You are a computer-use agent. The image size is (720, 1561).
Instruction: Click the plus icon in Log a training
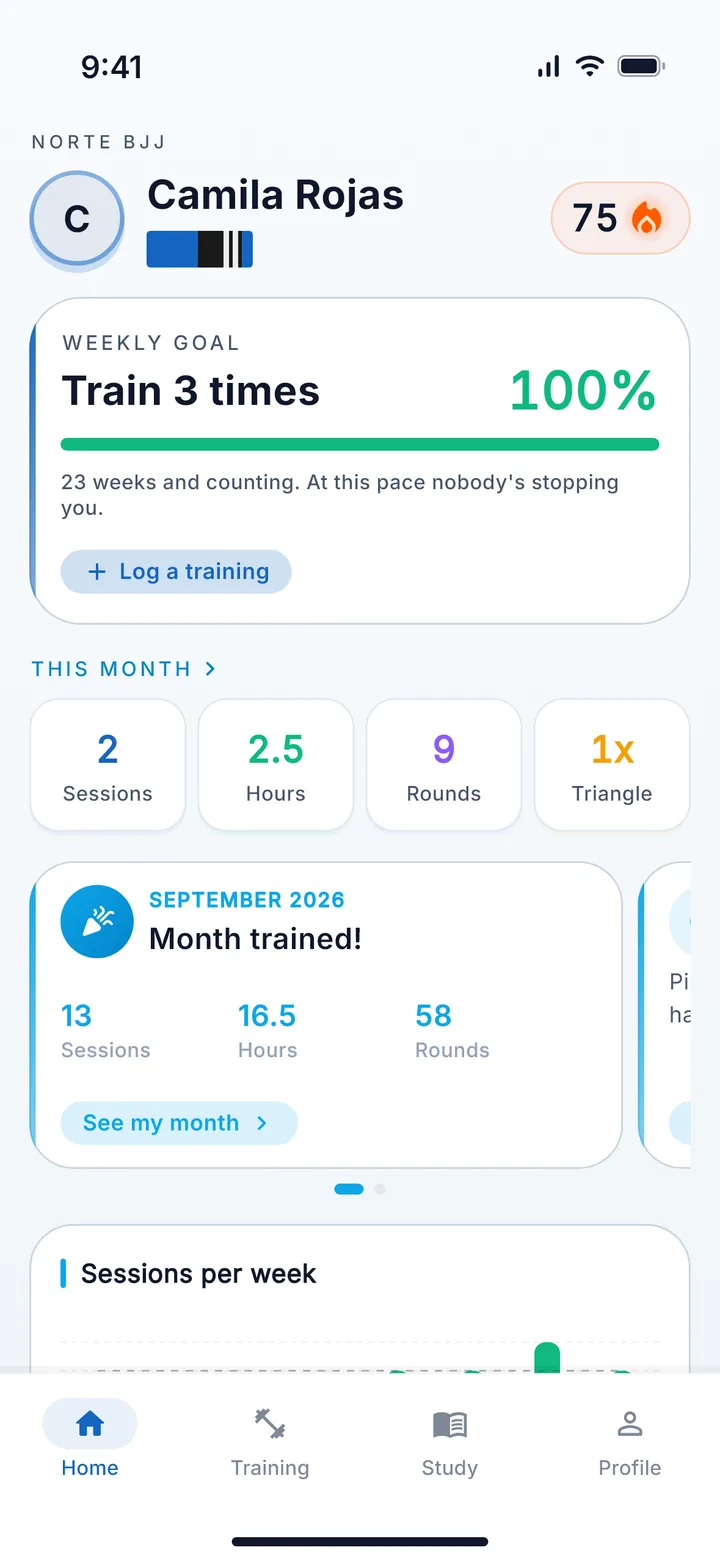tap(97, 572)
